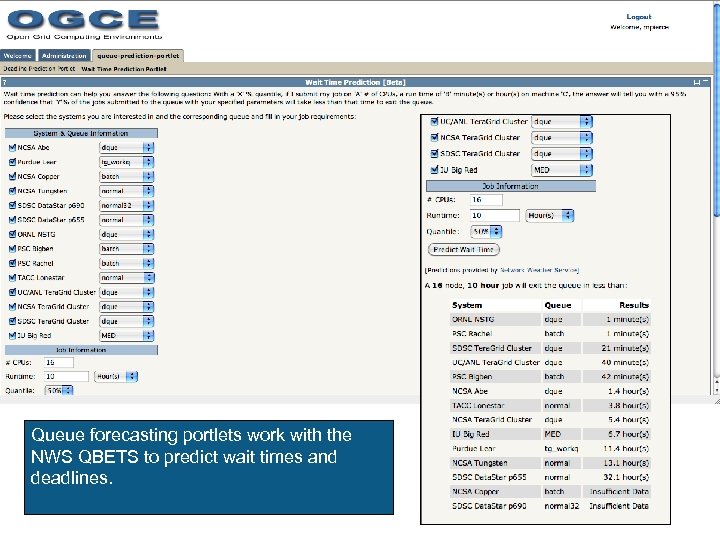Open the Network Weather Service link
This screenshot has width=720, height=540.
[x=539, y=270]
